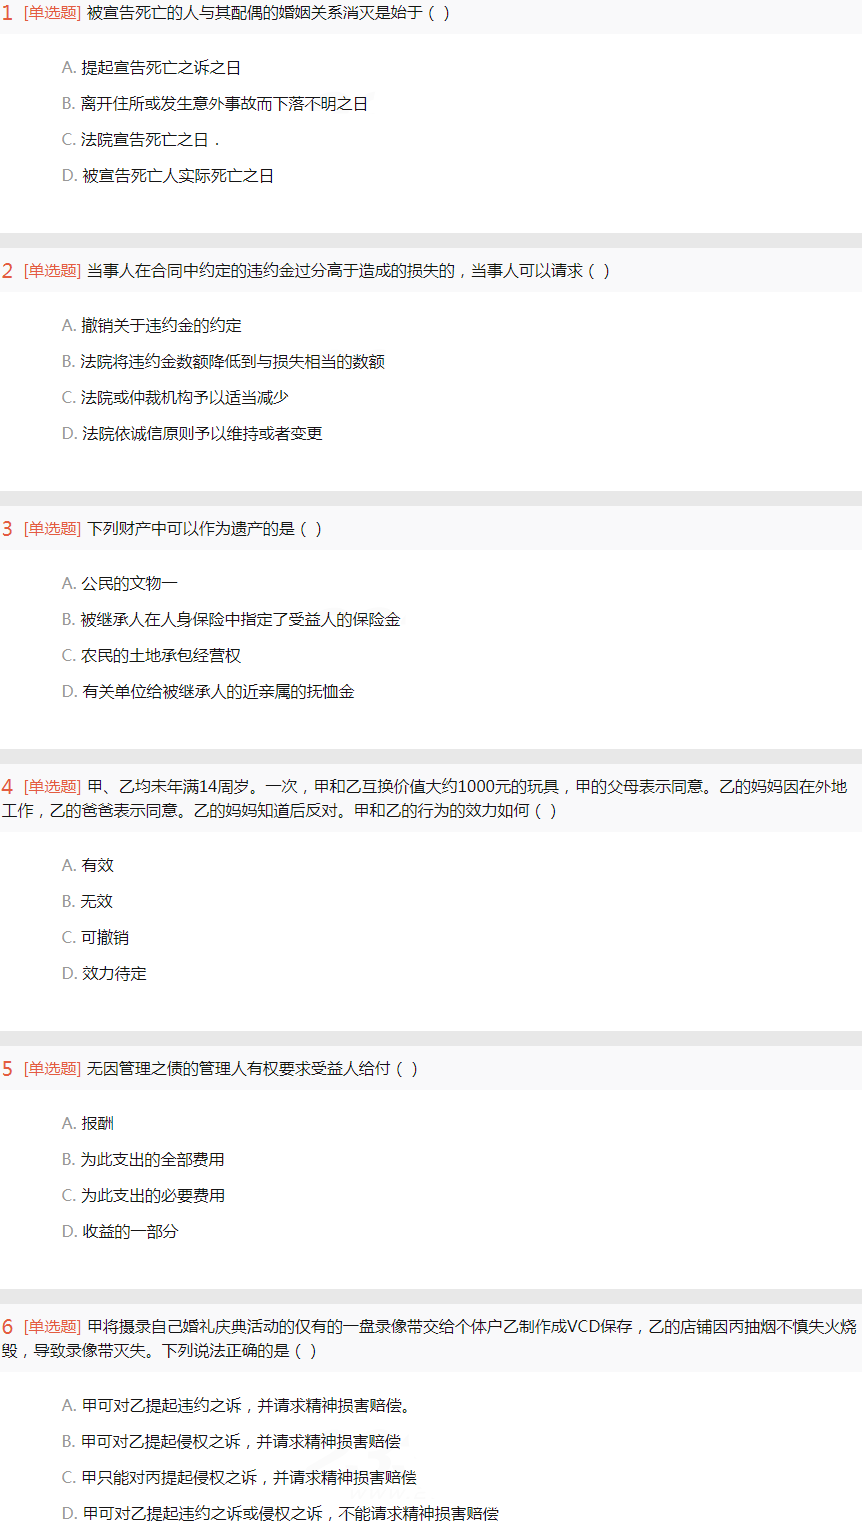Click the 单选题 tag of question 2
862x1526 pixels.
point(52,271)
